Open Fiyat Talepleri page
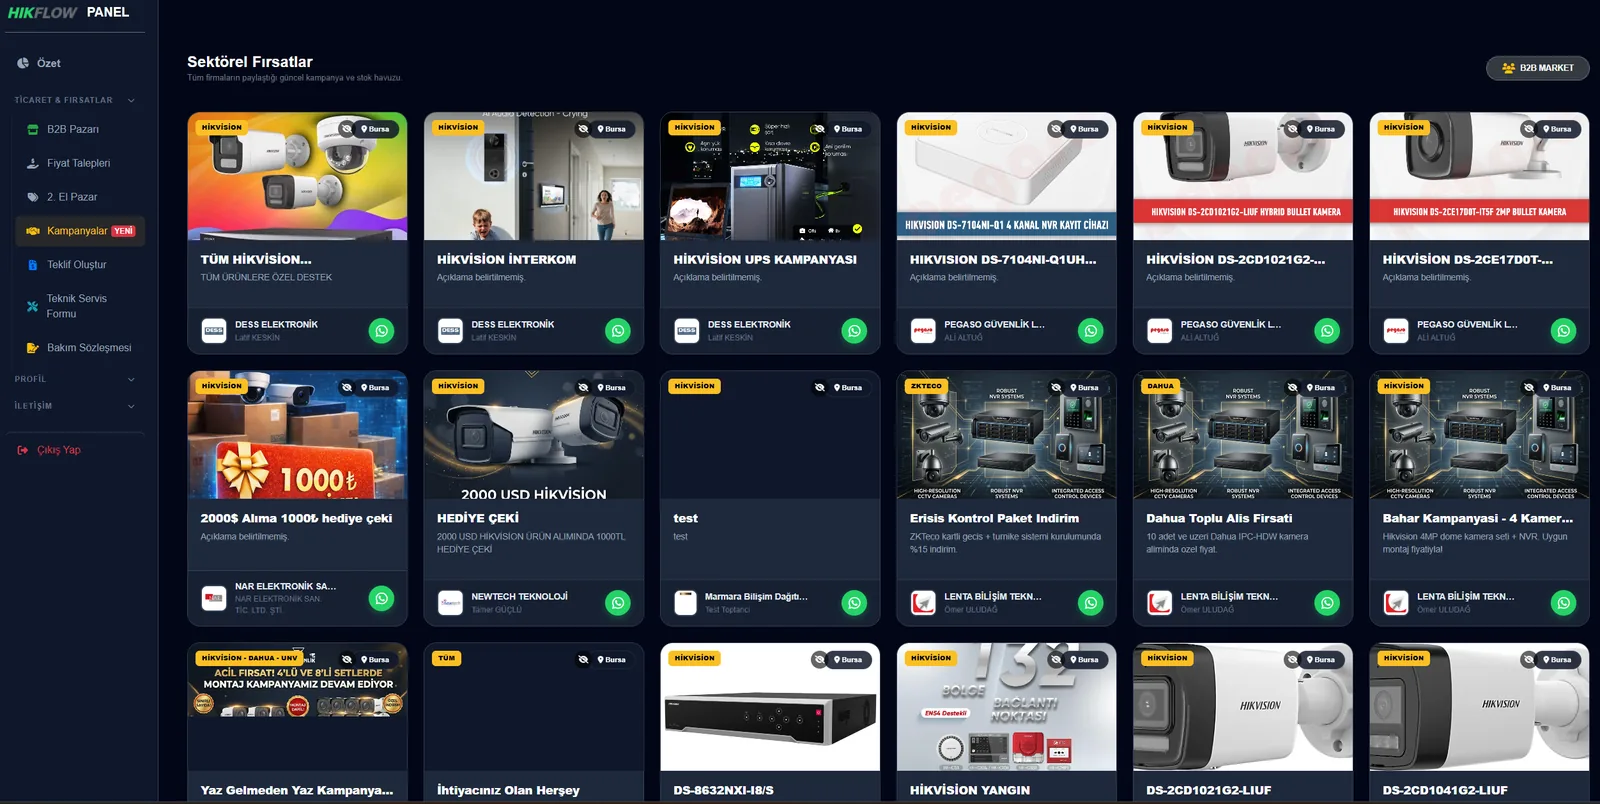The height and width of the screenshot is (804, 1600). pos(80,163)
